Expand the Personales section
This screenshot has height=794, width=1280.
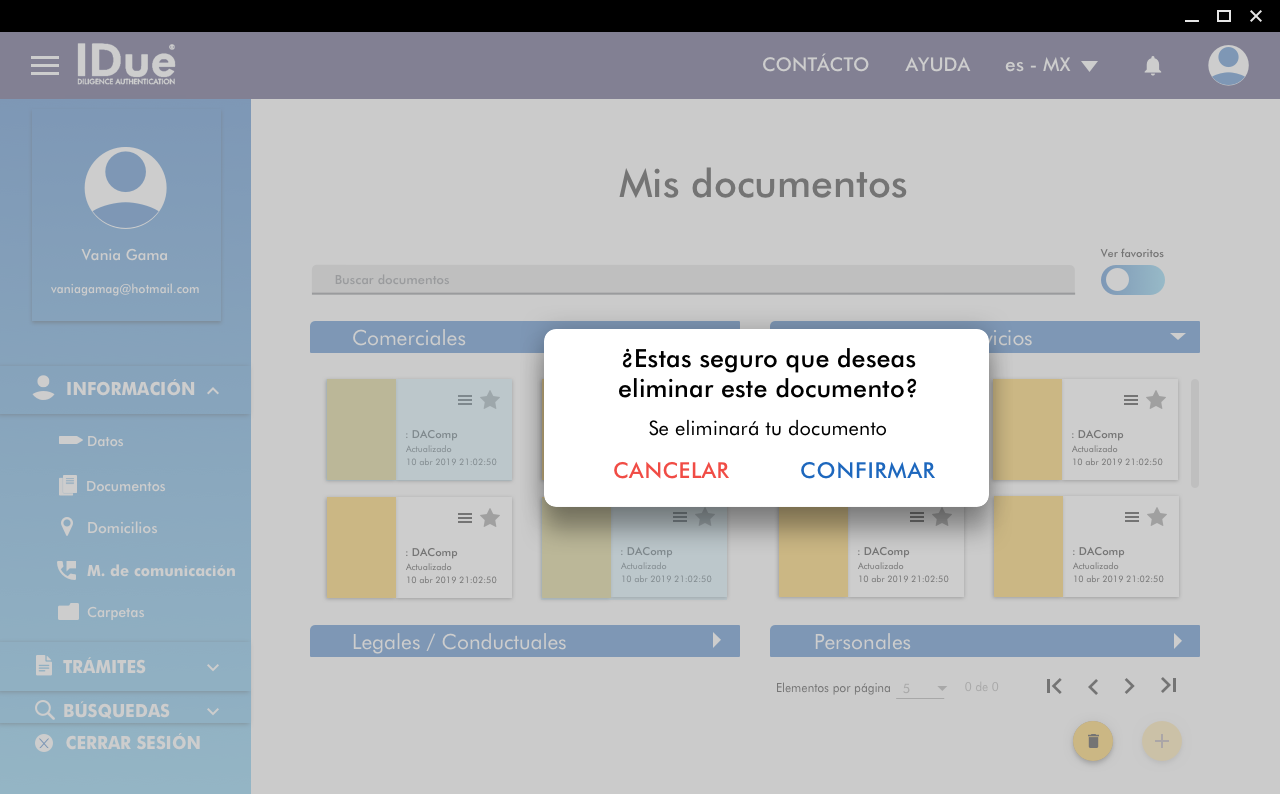[1177, 641]
